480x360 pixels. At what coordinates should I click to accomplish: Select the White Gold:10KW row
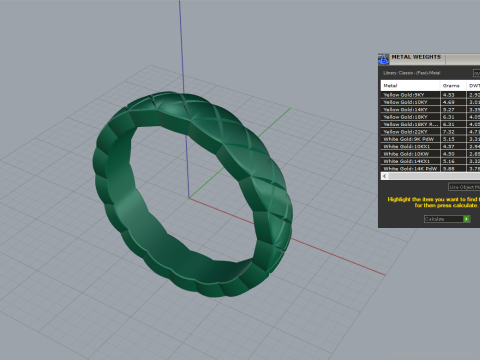pos(430,154)
